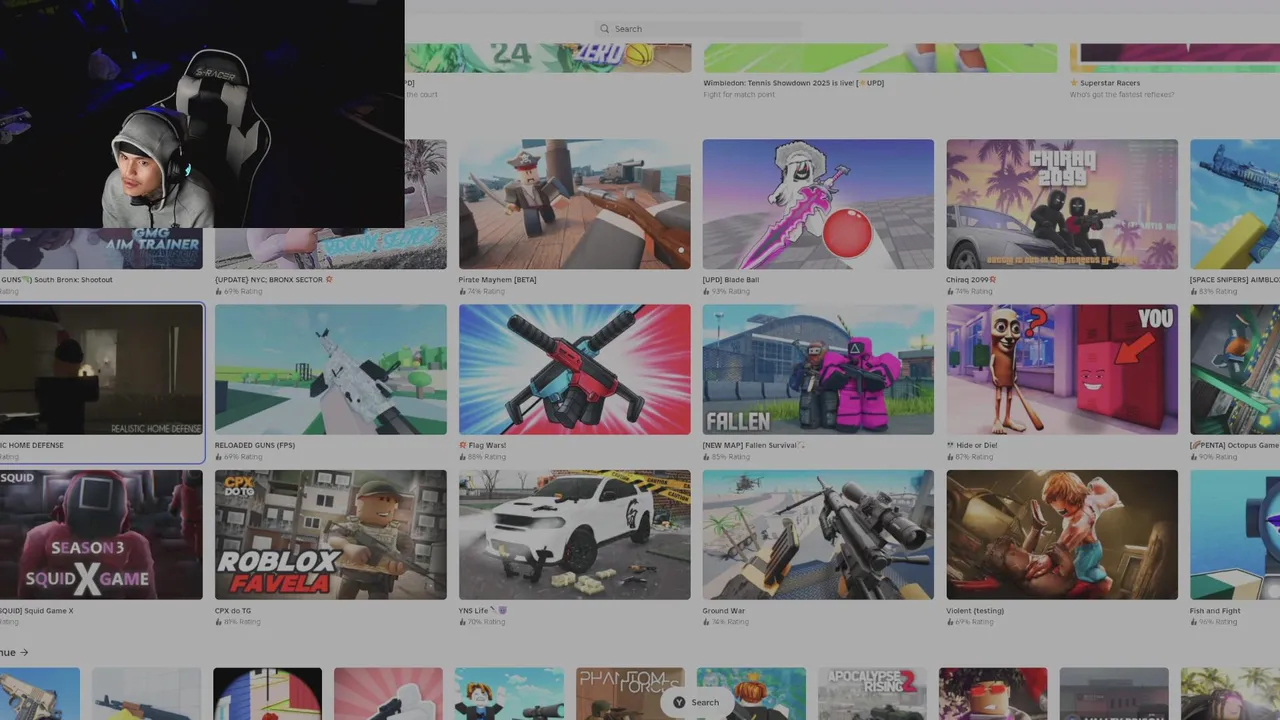Open the Realistic Home Defense thumbnail
Viewport: 1280px width, 720px height.
coord(102,369)
